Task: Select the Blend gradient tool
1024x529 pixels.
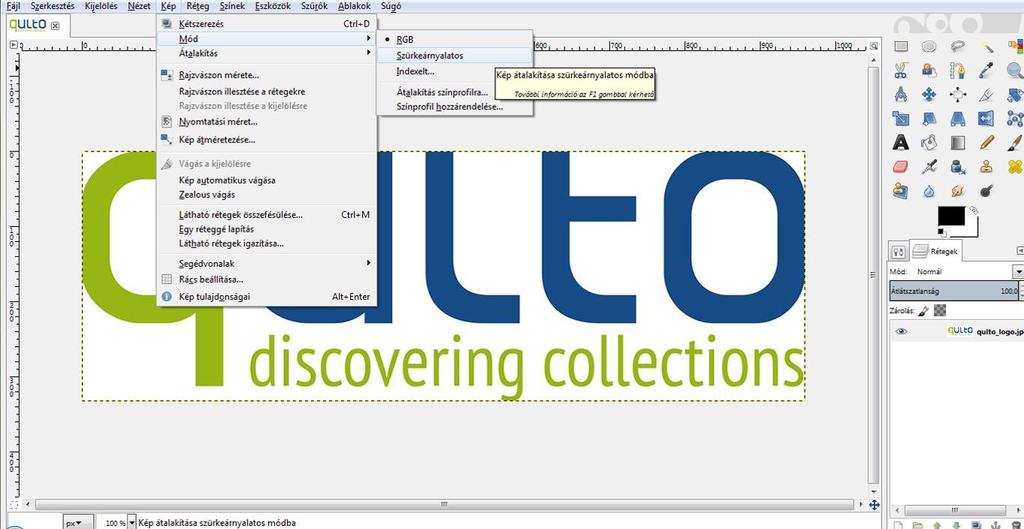Action: [958, 142]
